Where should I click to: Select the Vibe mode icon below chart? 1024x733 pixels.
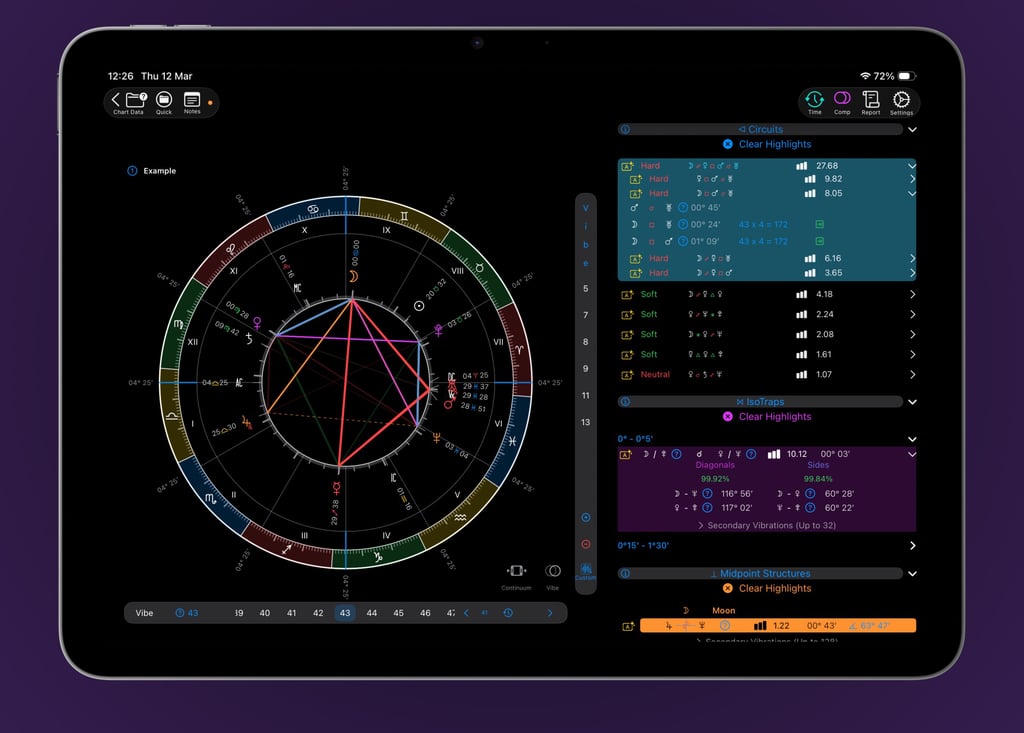point(552,571)
